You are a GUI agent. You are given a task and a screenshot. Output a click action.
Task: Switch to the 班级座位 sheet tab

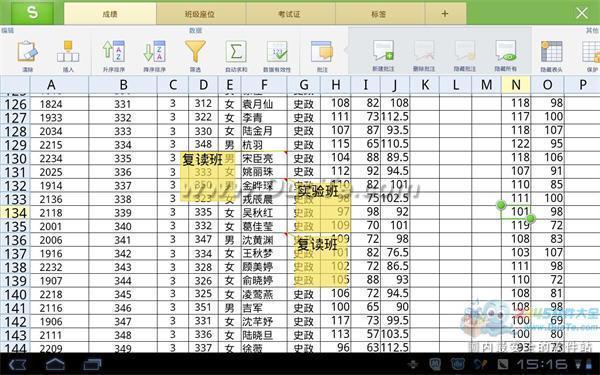pos(200,14)
